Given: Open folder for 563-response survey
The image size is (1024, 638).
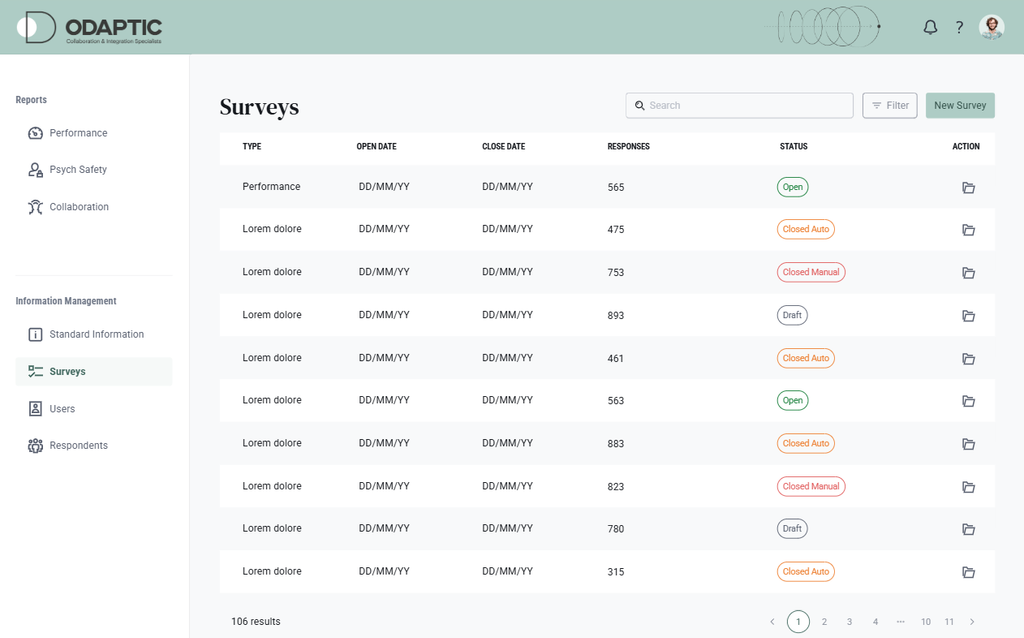Looking at the screenshot, I should pyautogui.click(x=968, y=401).
